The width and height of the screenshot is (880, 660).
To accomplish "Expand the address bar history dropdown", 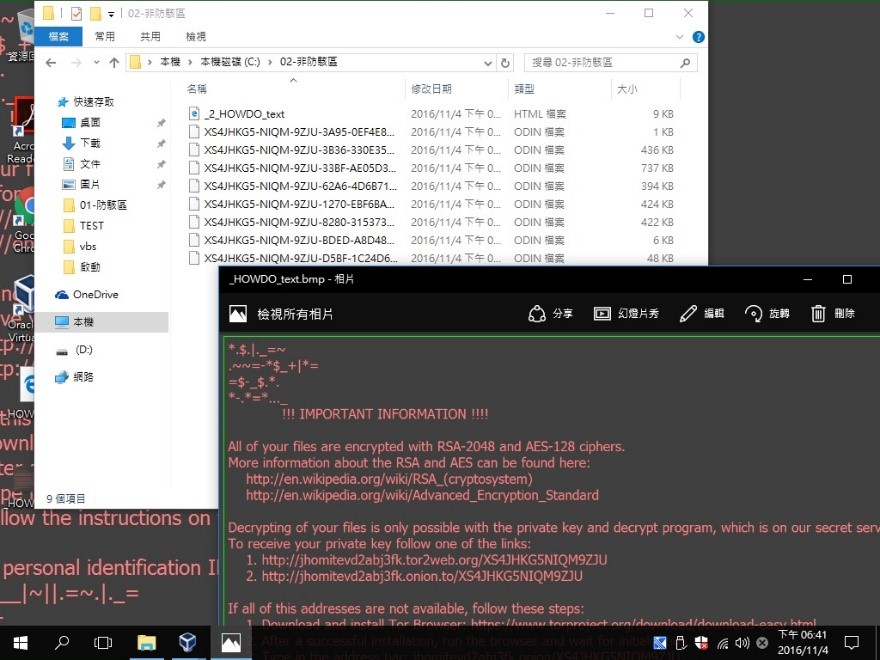I will click(x=489, y=62).
